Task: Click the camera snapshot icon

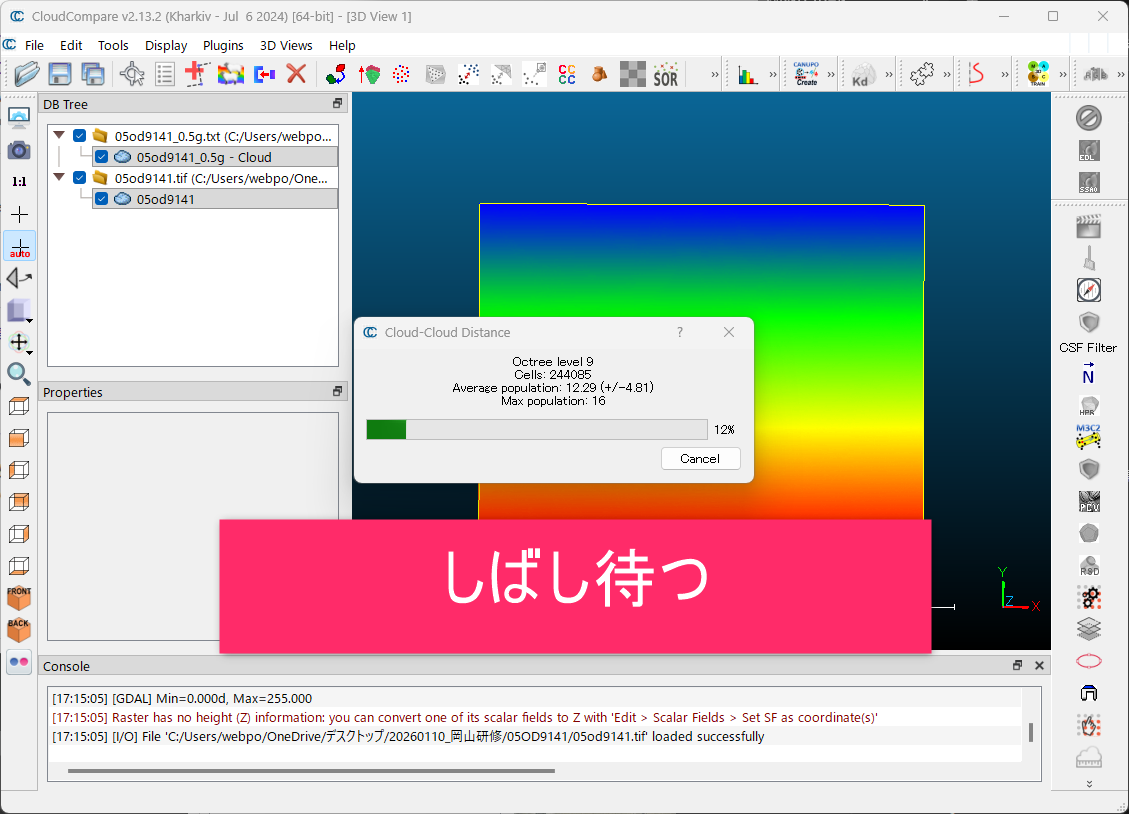Action: 19,150
